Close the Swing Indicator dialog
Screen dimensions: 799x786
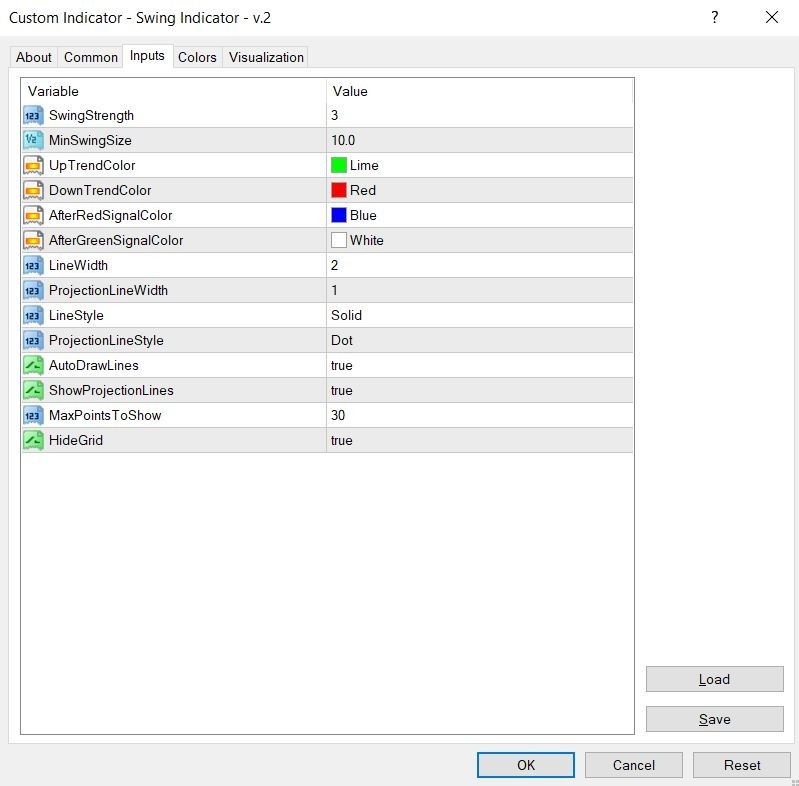pos(771,17)
